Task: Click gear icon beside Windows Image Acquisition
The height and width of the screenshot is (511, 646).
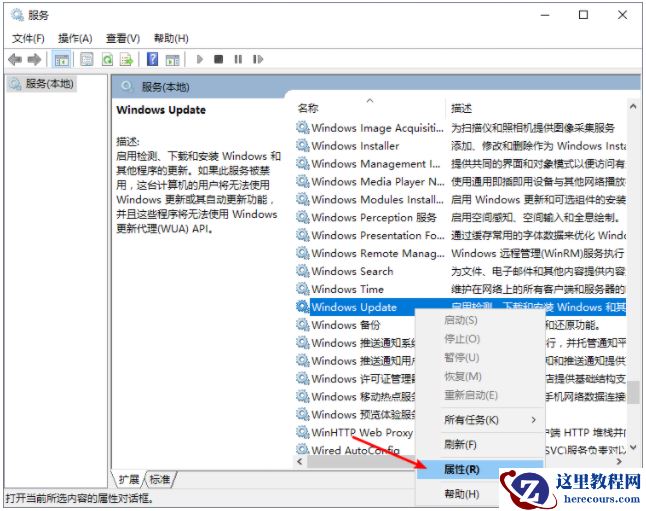Action: [303, 128]
